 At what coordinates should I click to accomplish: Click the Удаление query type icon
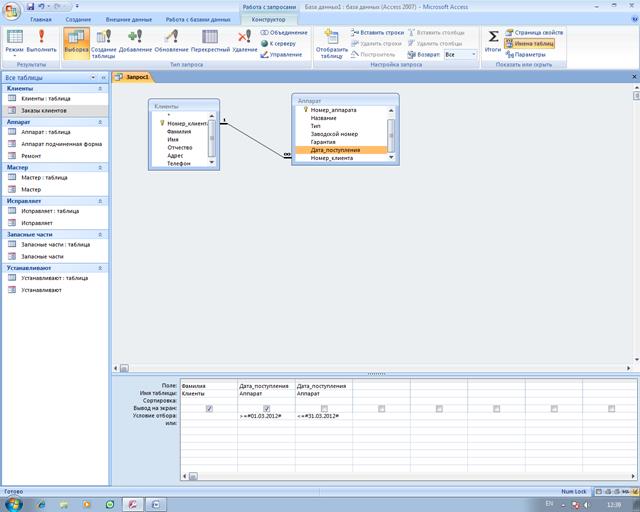(x=245, y=40)
